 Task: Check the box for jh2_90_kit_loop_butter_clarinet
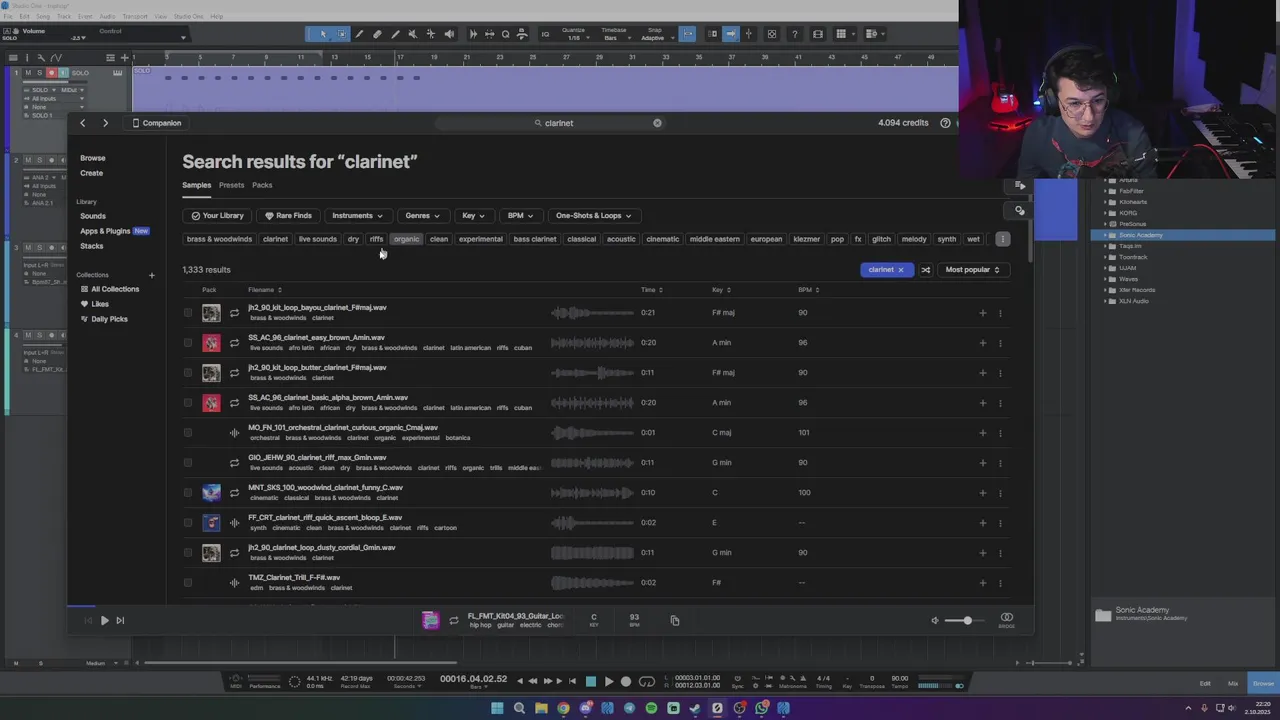click(x=188, y=373)
